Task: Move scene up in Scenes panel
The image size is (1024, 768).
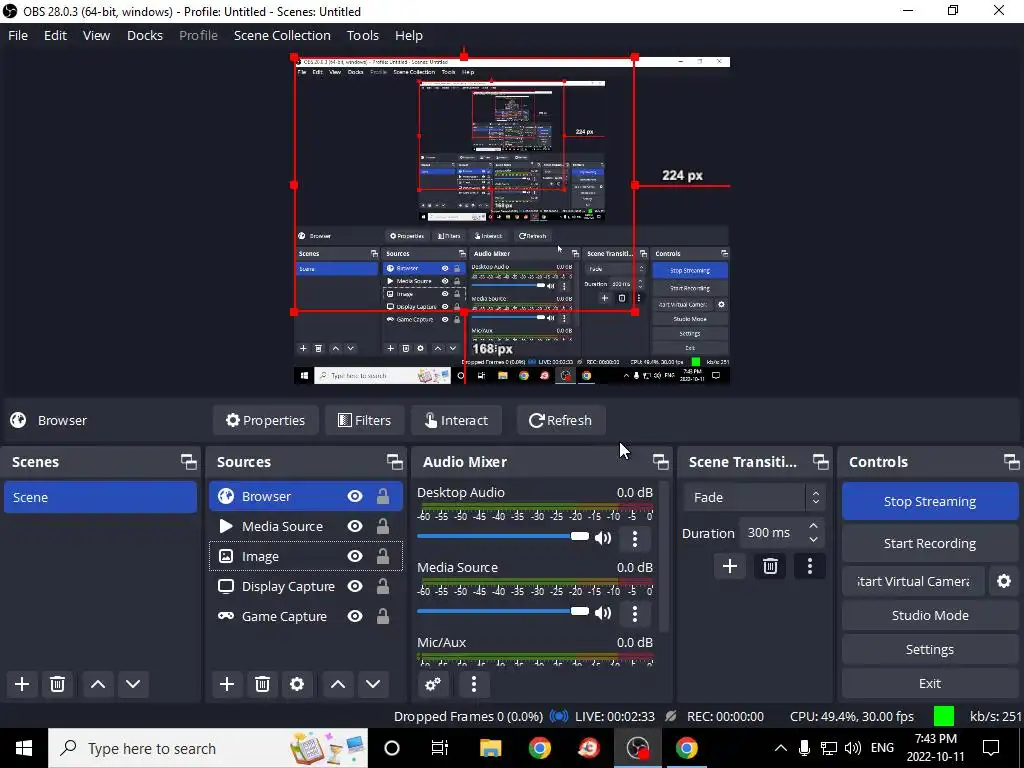Action: (x=98, y=684)
